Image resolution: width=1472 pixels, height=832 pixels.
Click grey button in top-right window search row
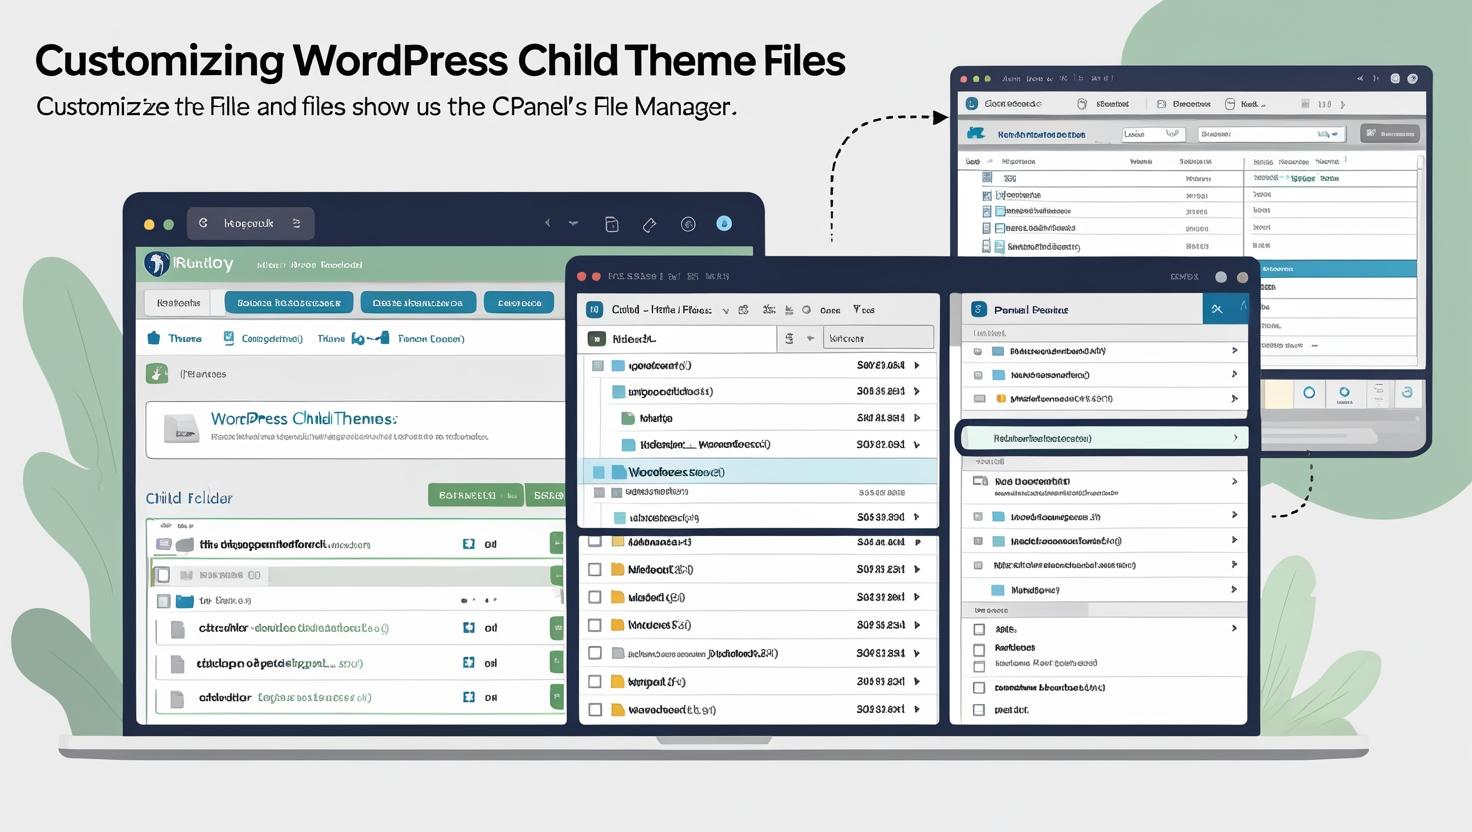click(x=1390, y=133)
